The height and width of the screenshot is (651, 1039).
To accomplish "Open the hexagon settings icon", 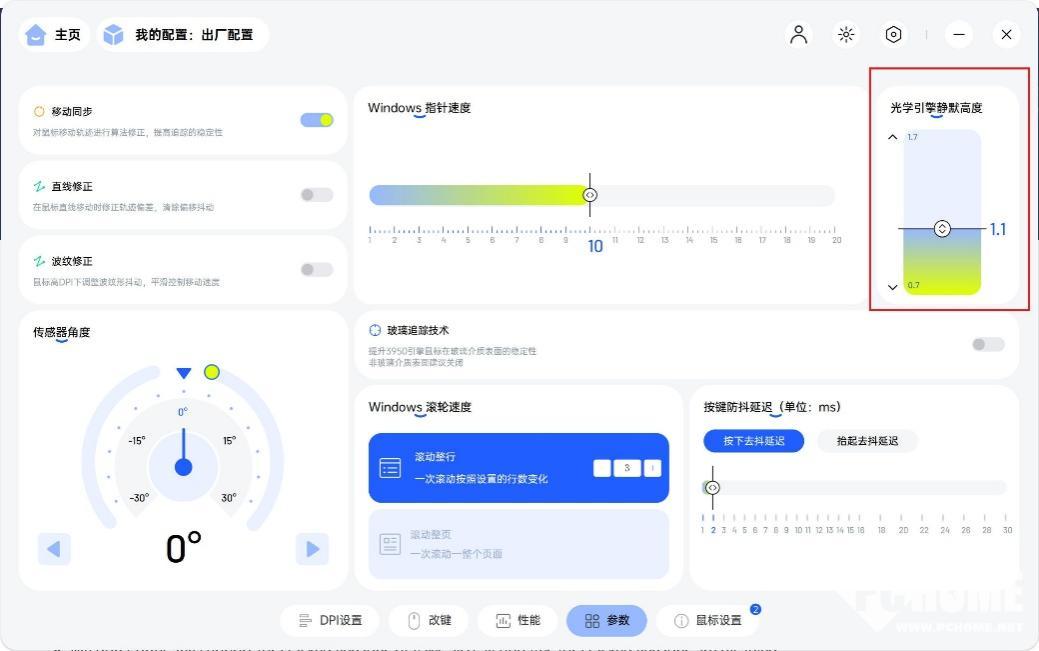I will tap(893, 34).
